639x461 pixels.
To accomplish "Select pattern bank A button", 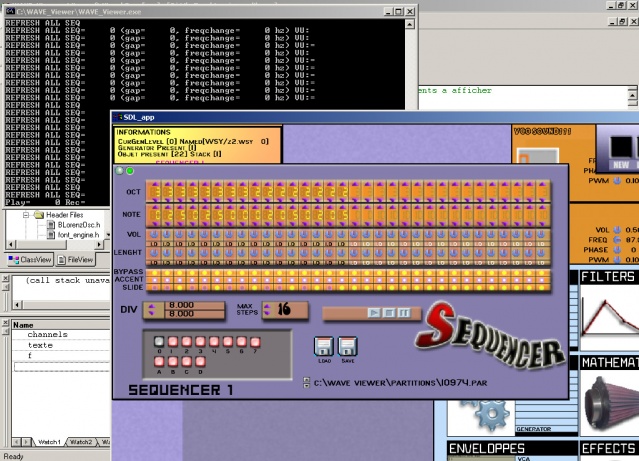I will click(x=159, y=360).
